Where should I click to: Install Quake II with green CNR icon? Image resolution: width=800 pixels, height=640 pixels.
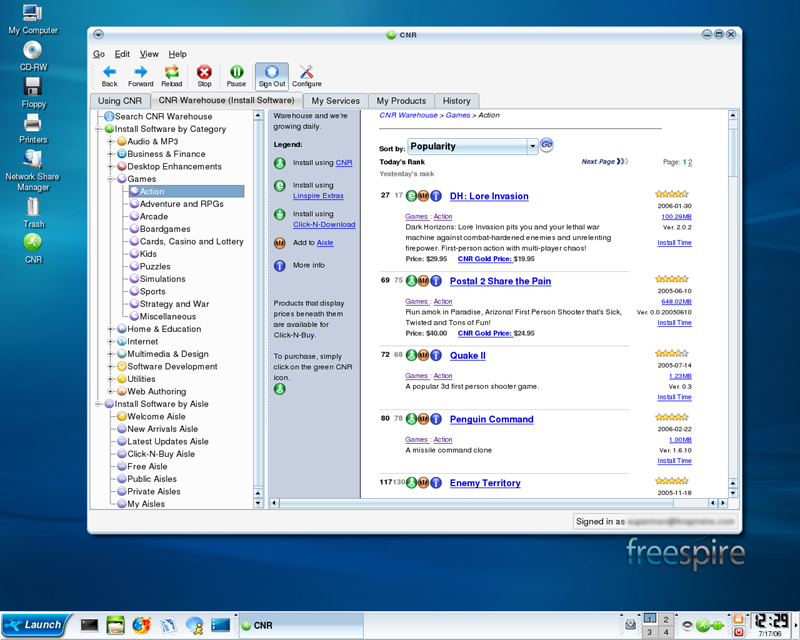coord(411,355)
